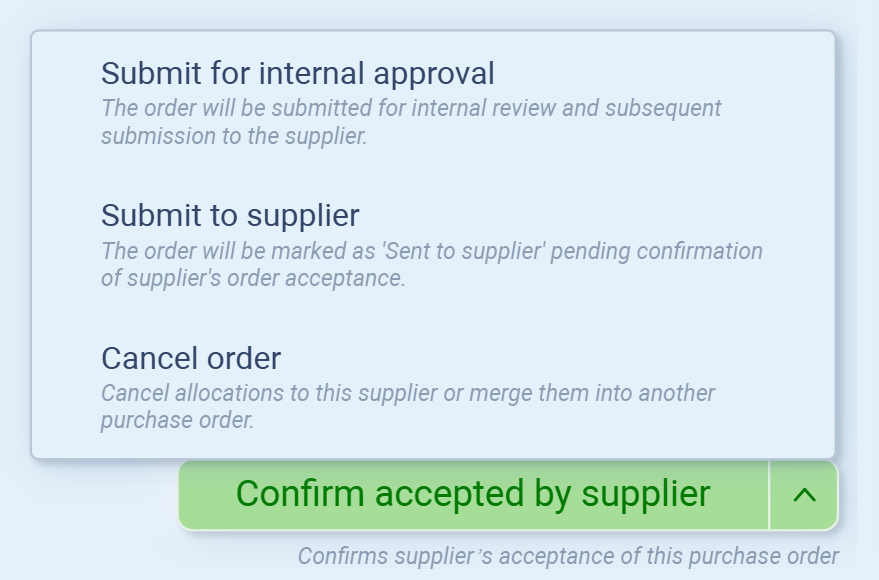Close the action list via the green chevron
The image size is (879, 580).
coord(804,495)
